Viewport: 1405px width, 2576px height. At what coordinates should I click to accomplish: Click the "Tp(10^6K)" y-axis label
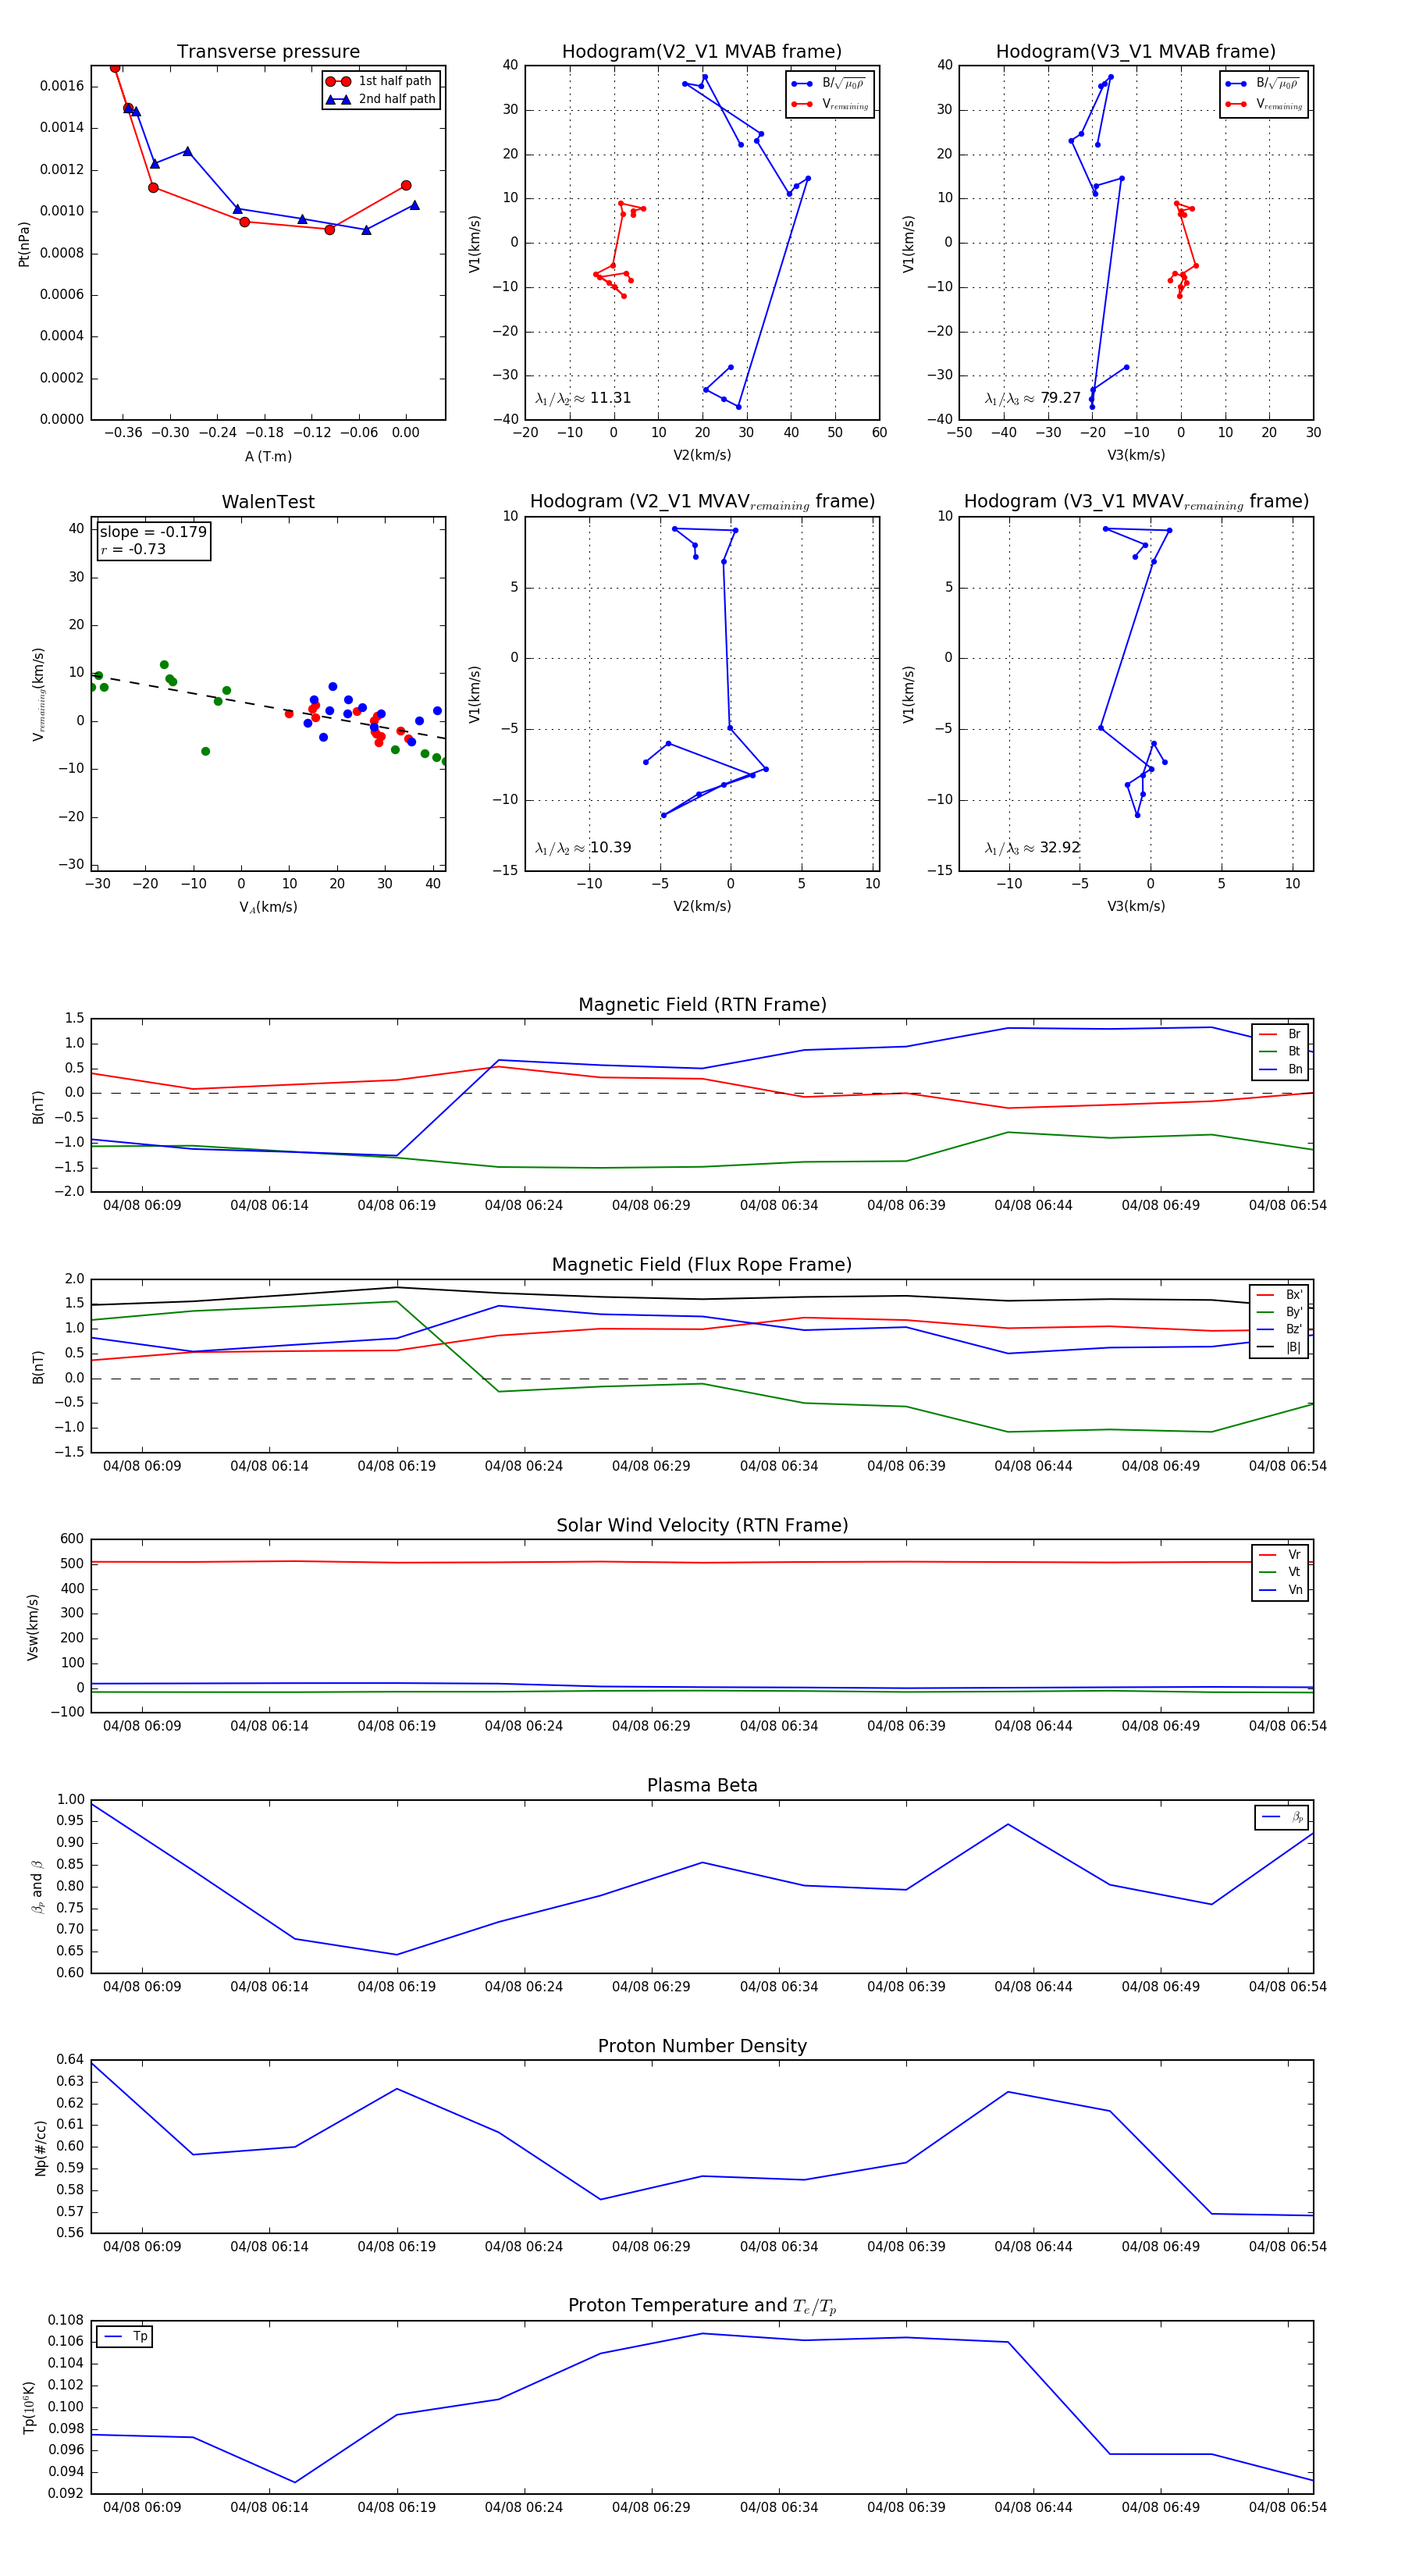coord(29,2407)
